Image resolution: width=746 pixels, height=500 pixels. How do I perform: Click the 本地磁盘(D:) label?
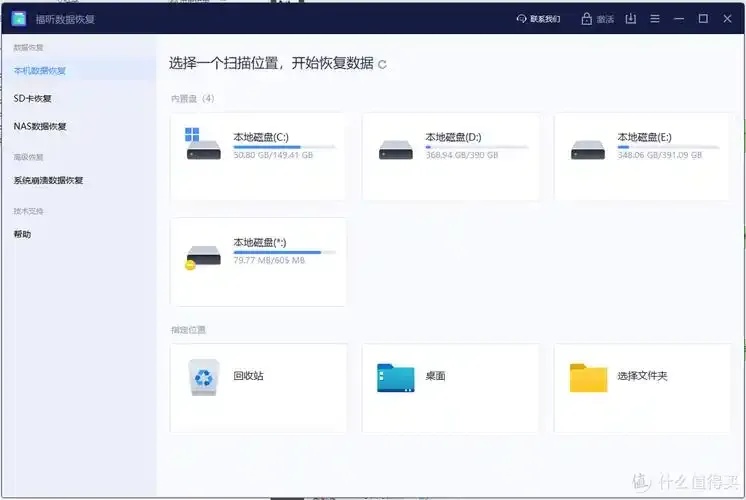point(453,137)
